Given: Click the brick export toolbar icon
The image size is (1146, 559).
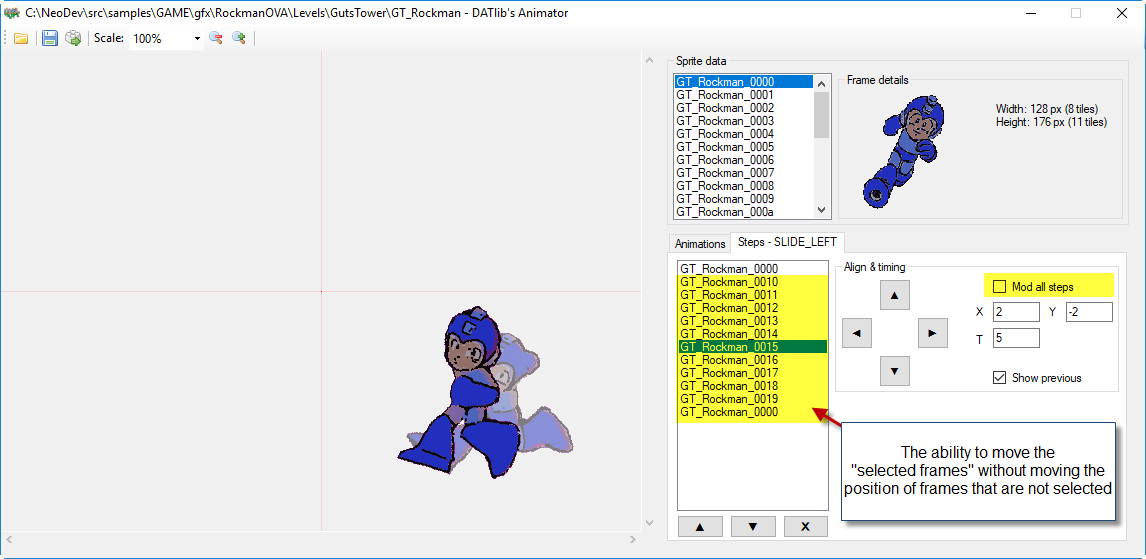Looking at the screenshot, I should [x=73, y=38].
